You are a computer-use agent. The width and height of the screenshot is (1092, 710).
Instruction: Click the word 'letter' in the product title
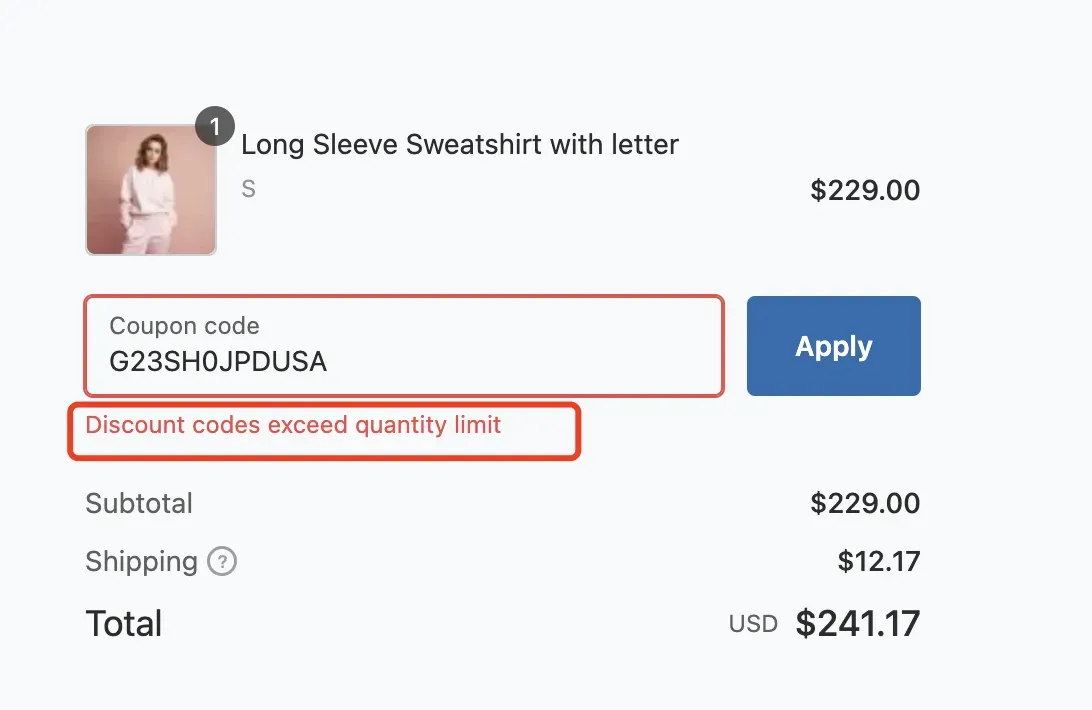click(x=642, y=145)
